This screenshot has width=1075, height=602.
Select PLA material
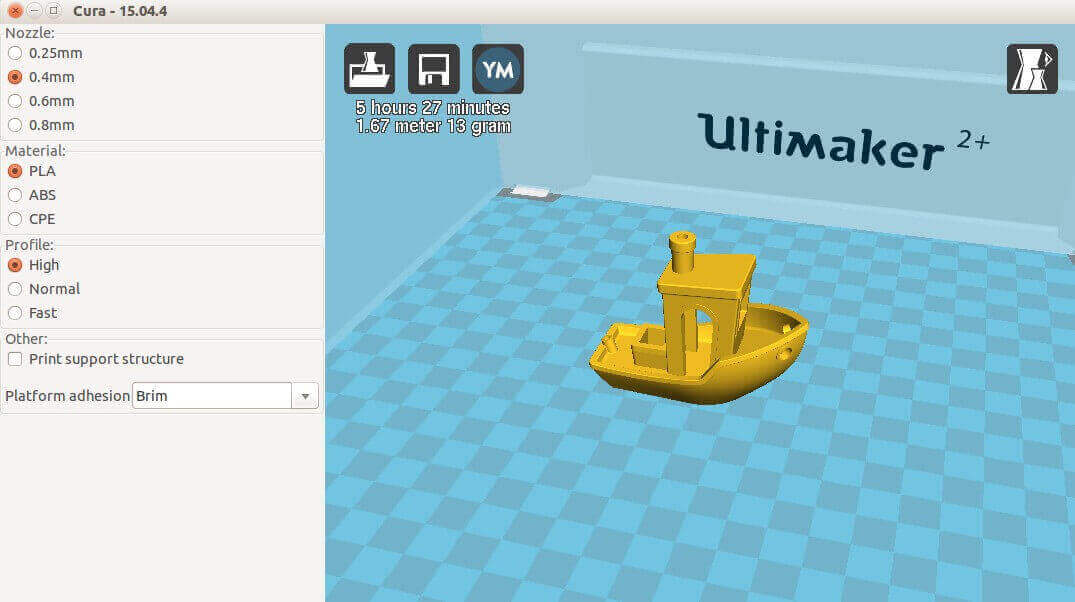point(15,171)
